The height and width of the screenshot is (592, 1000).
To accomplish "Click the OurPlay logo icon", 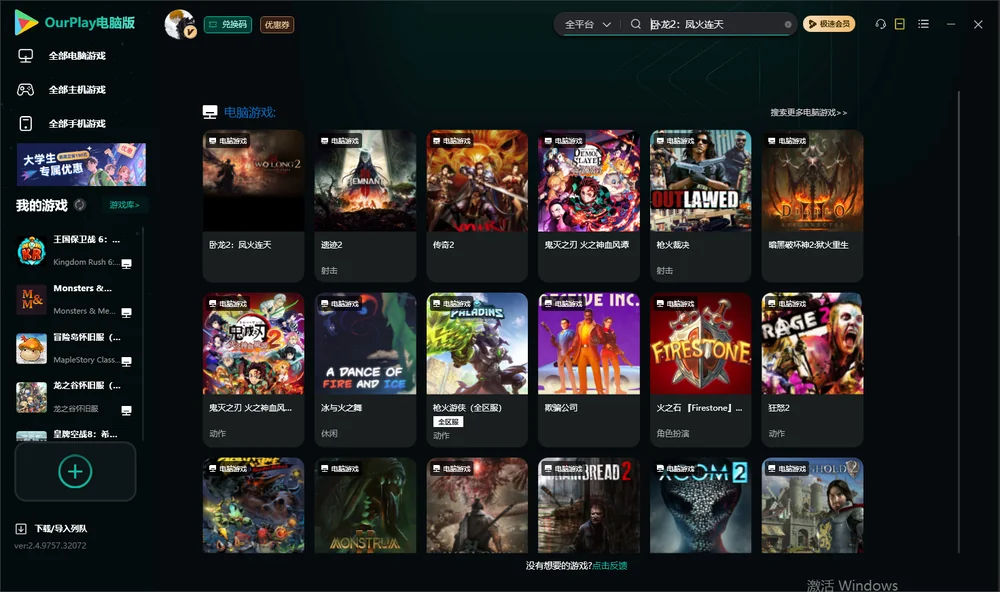I will pos(26,22).
